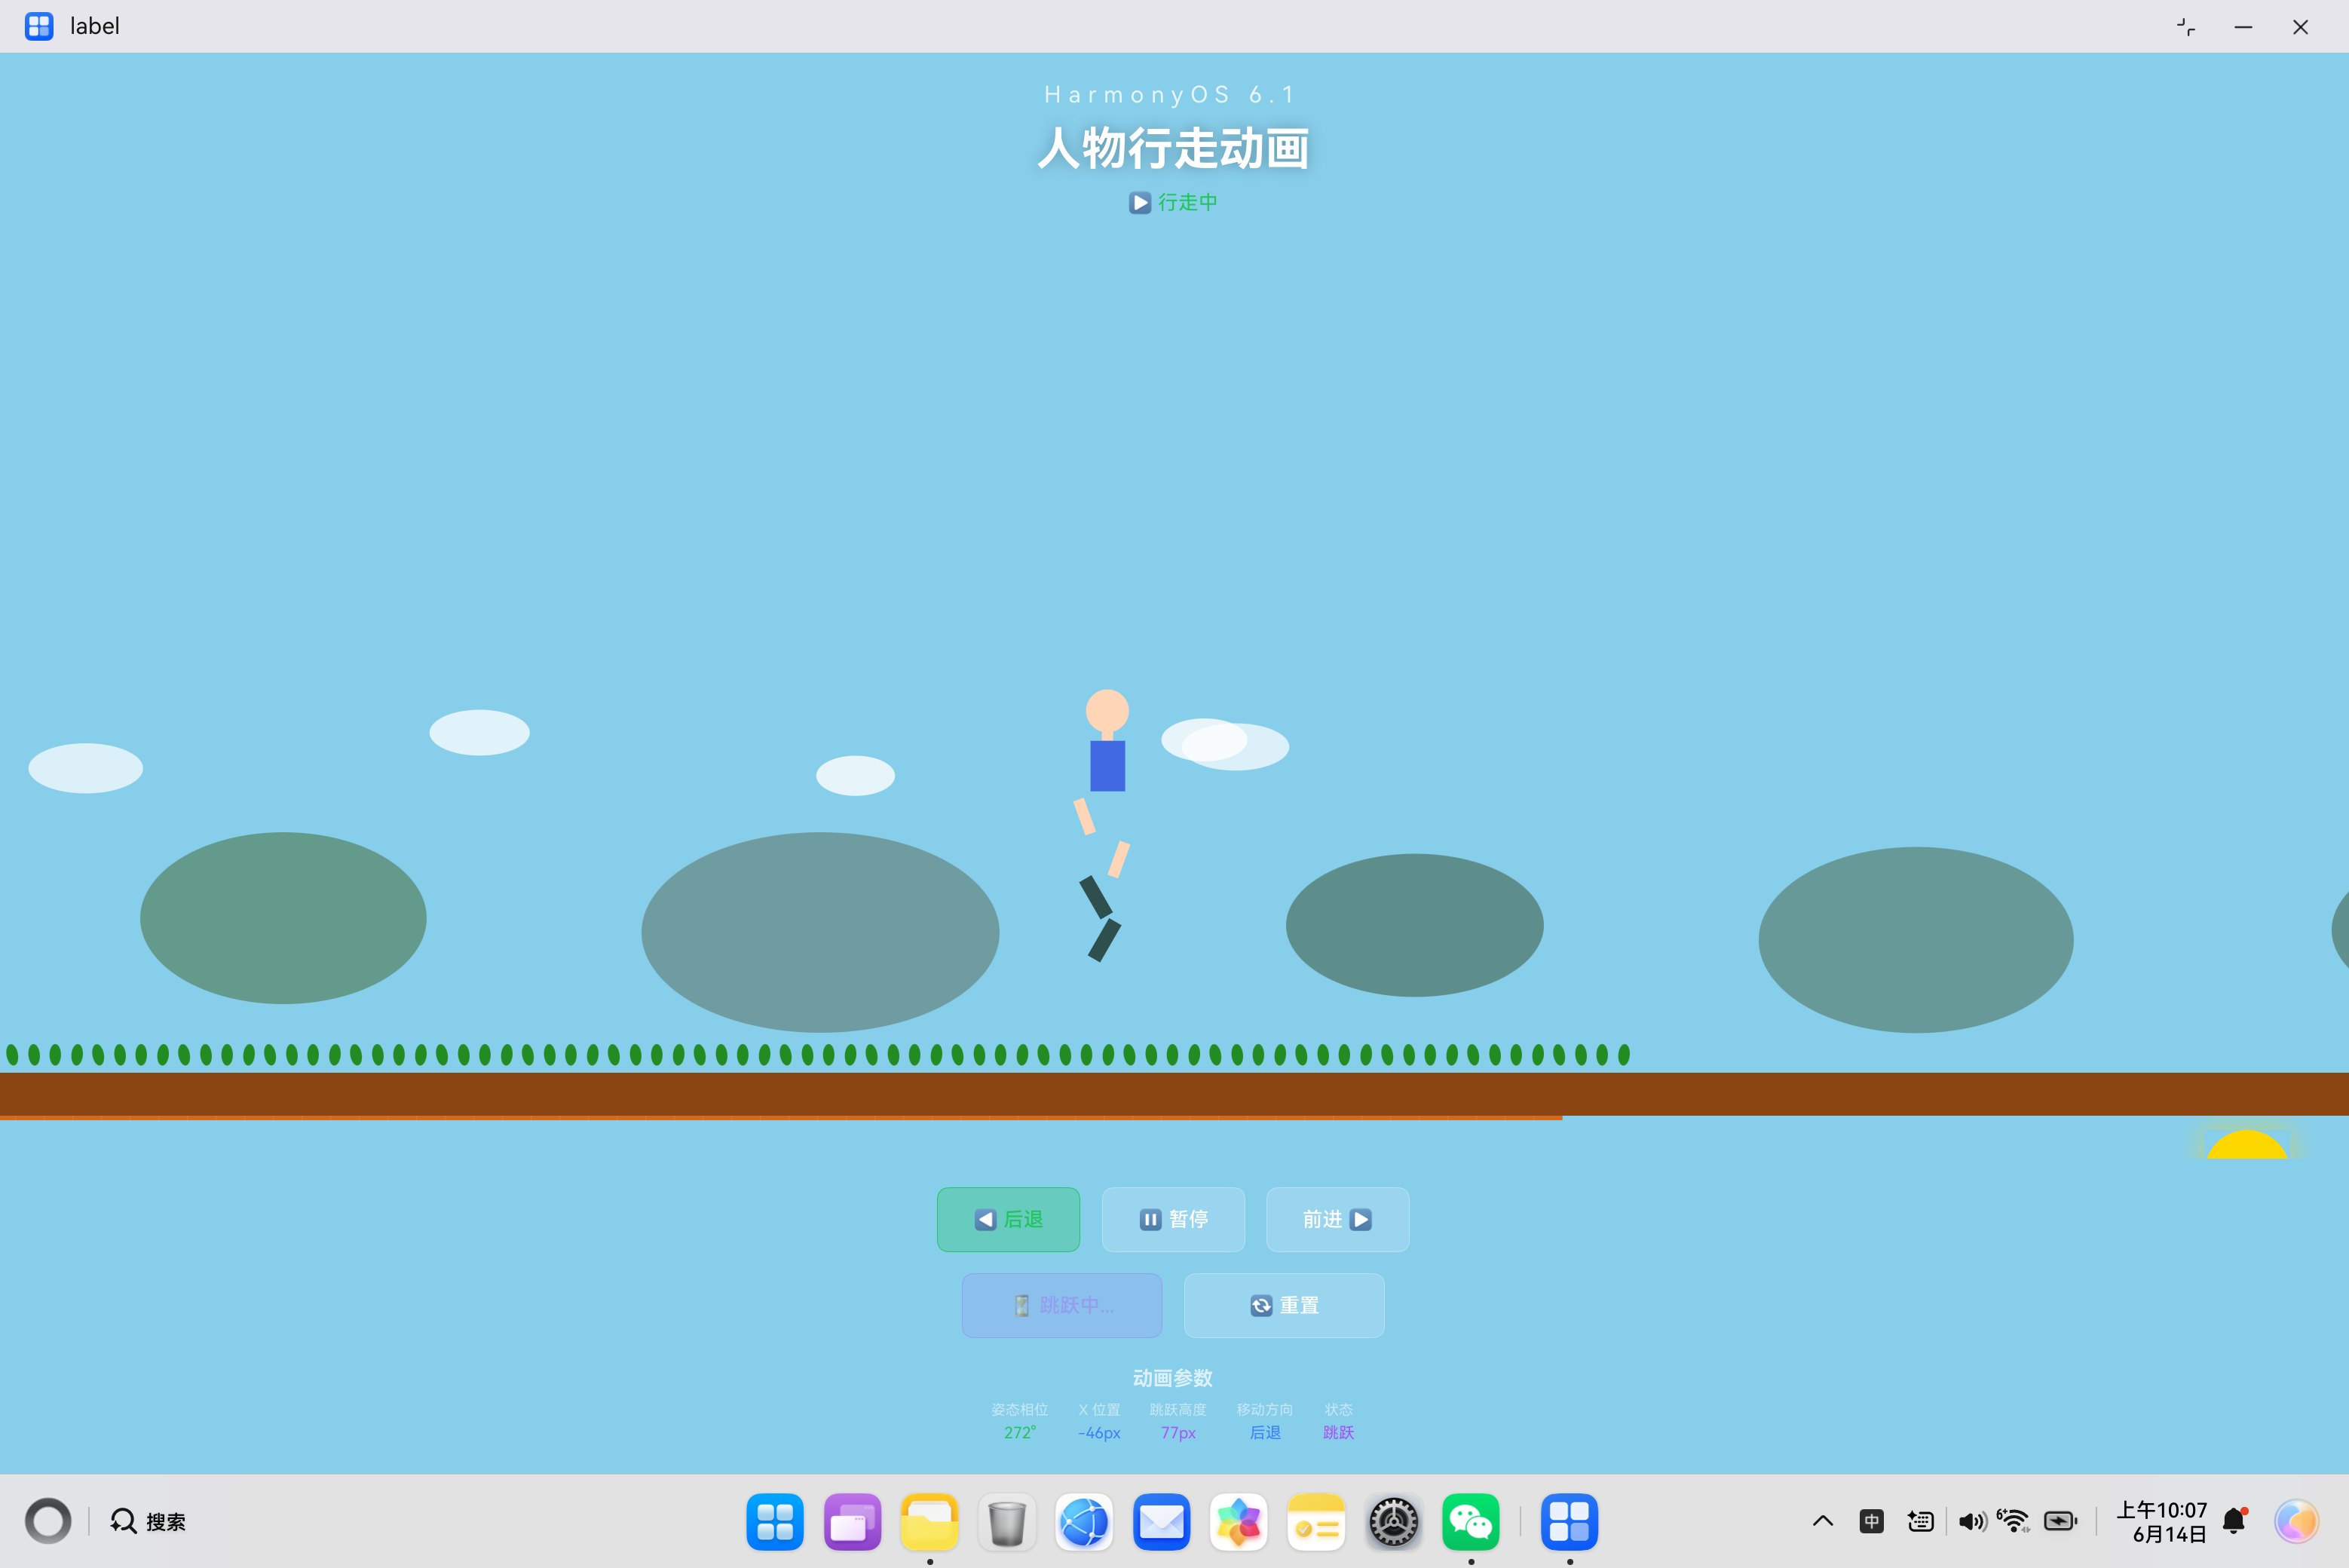Open the volume control in tray
This screenshot has height=1568, width=2349.
click(x=1972, y=1521)
